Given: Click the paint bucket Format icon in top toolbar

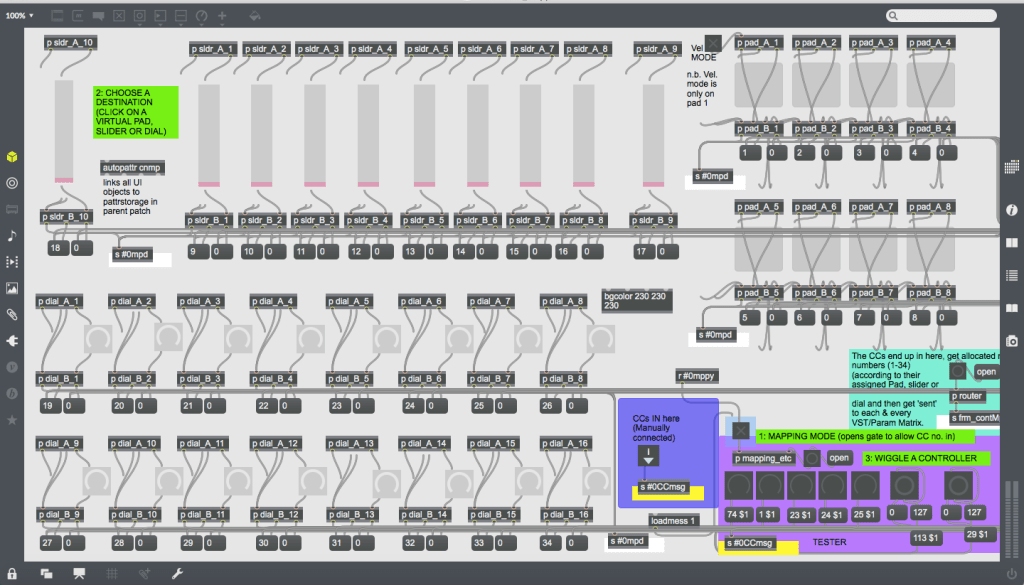Looking at the screenshot, I should point(255,16).
